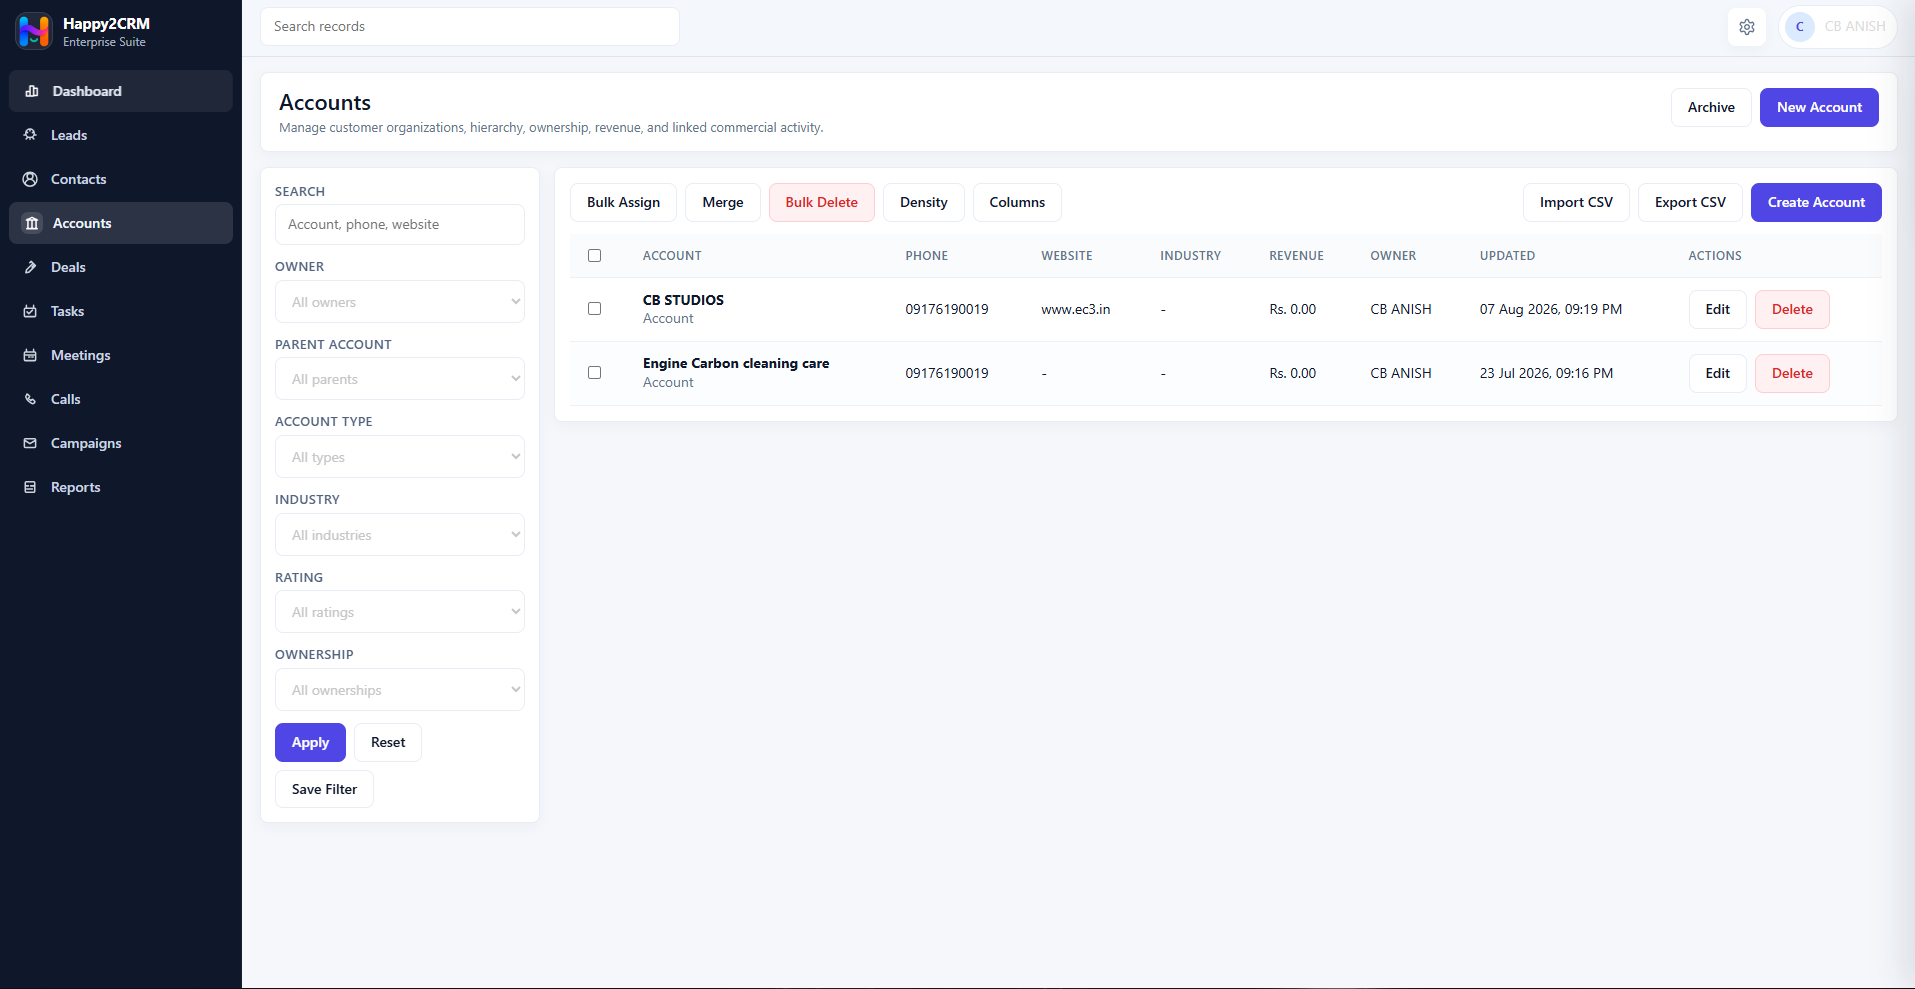Viewport: 1915px width, 989px height.
Task: Go to Dashboard in the sidebar
Action: 121,91
